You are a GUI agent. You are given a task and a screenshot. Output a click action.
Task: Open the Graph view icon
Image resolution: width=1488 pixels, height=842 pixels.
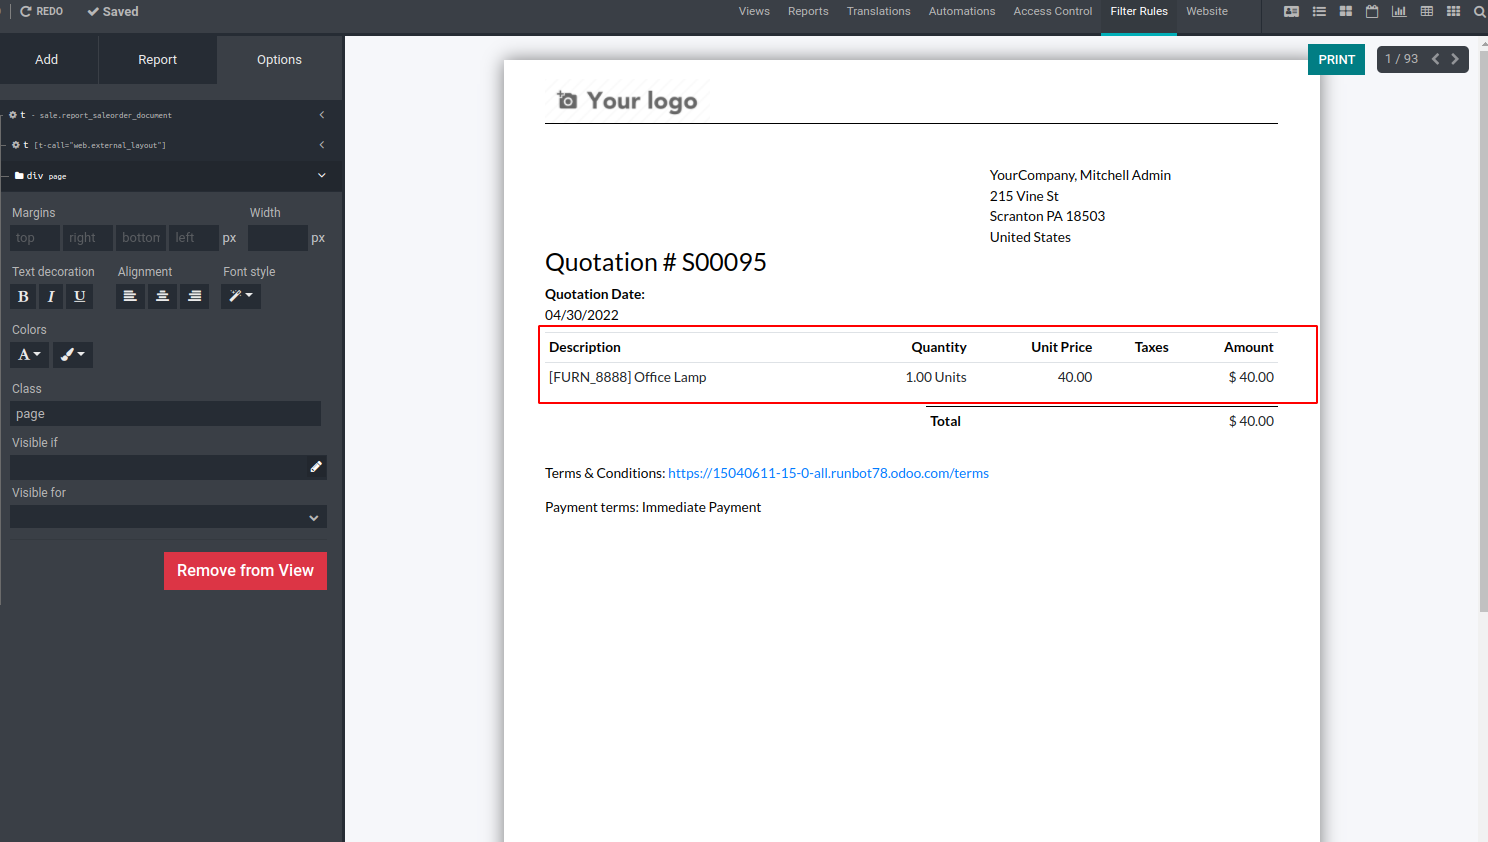1399,12
